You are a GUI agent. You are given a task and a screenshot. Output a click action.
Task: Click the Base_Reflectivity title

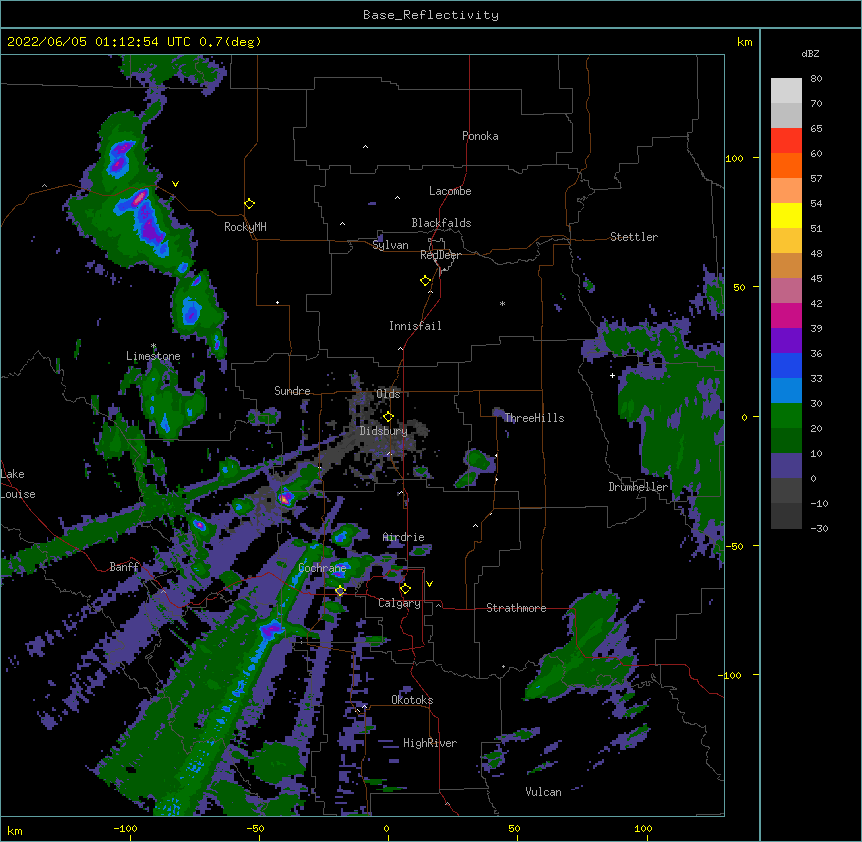coord(431,15)
